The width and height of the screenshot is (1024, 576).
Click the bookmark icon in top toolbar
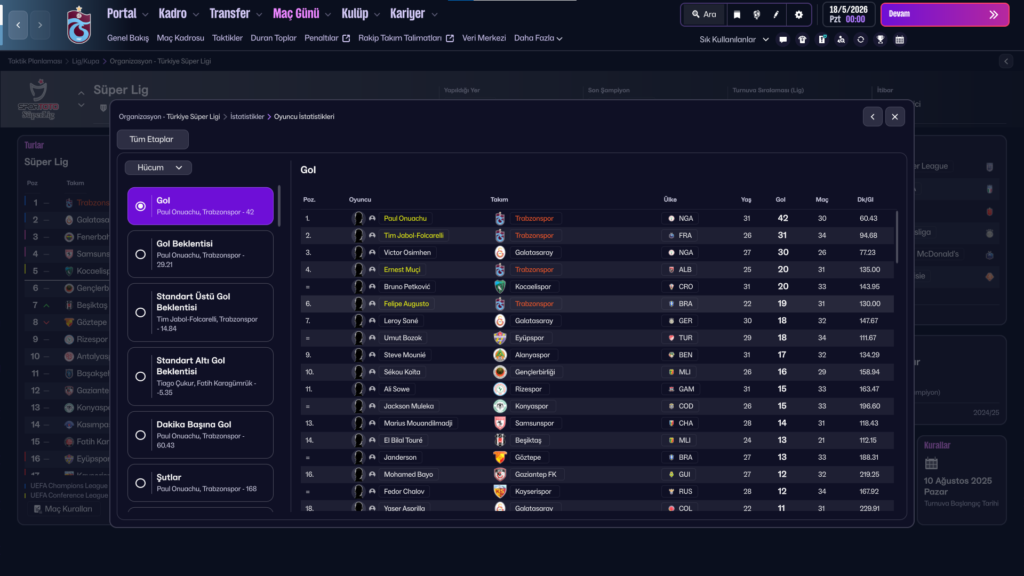point(737,15)
